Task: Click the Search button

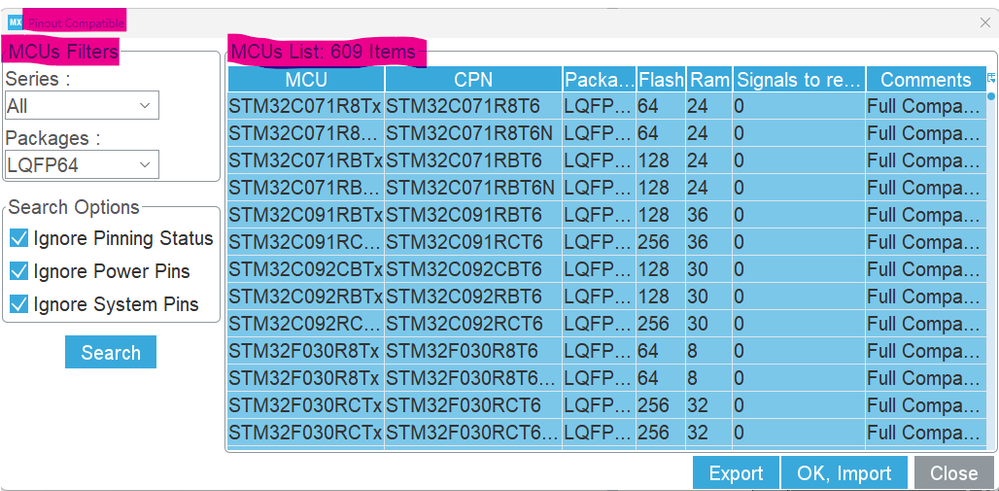Action: click(x=111, y=352)
